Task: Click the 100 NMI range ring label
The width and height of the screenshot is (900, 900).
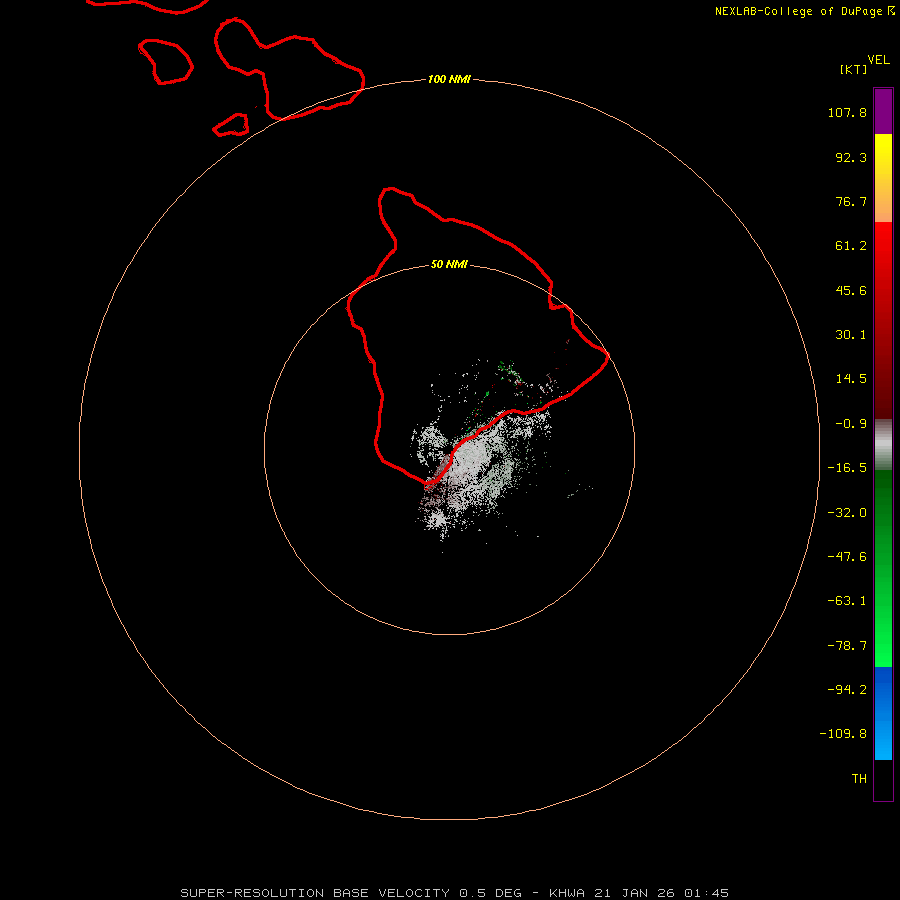Action: coord(449,79)
